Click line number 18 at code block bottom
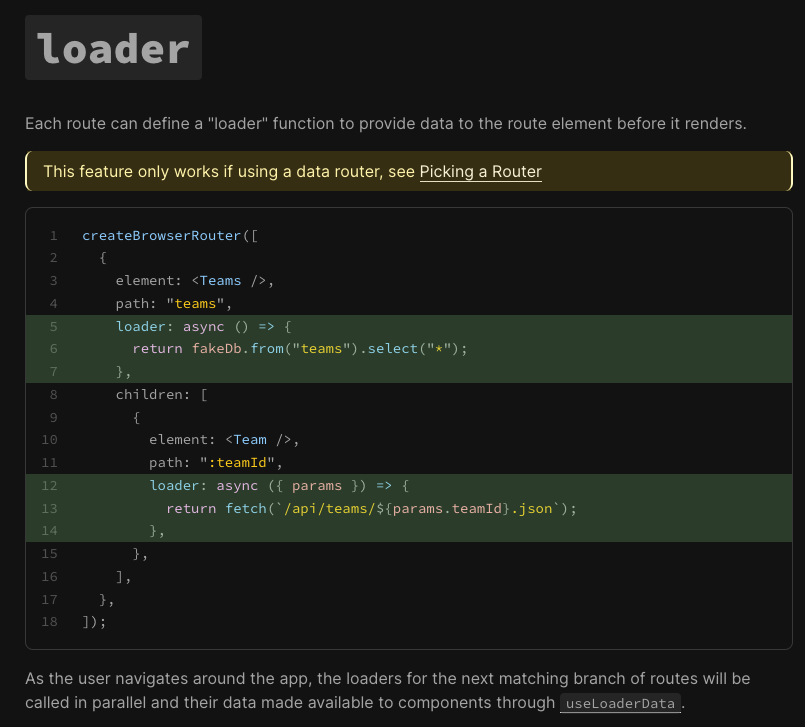This screenshot has height=727, width=805. [49, 621]
